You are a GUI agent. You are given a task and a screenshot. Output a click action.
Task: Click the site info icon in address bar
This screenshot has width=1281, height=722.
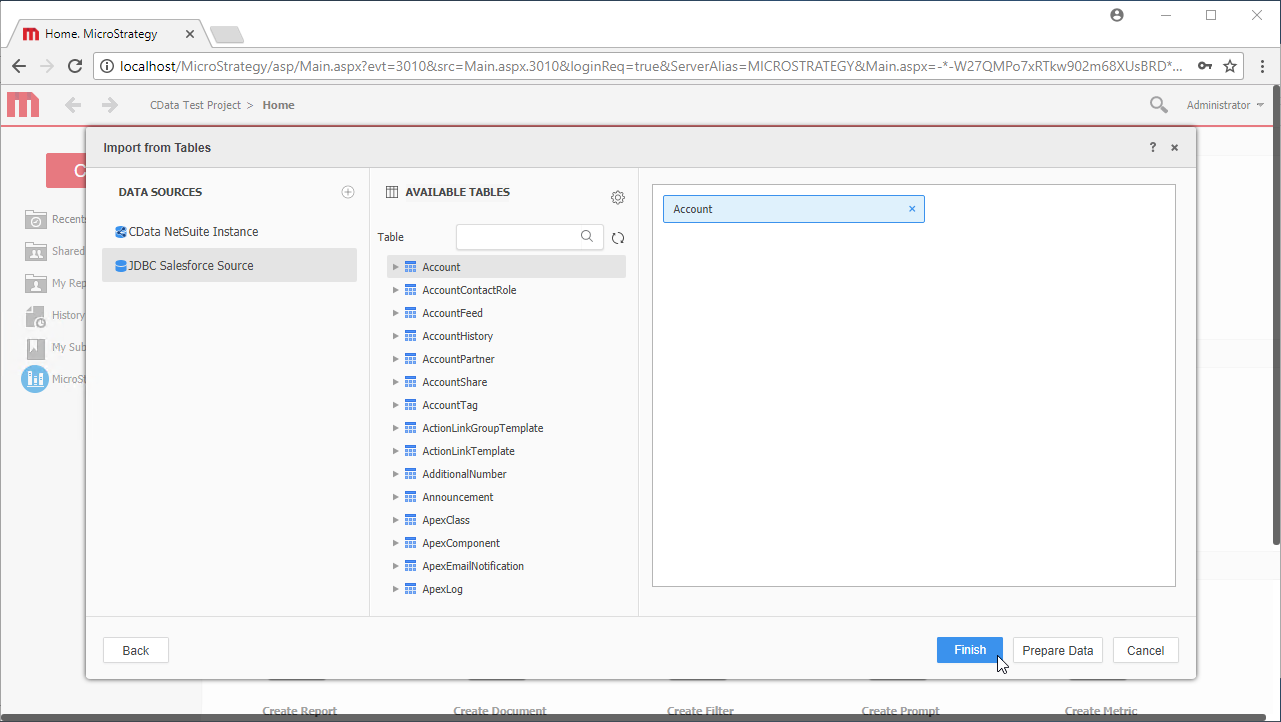coord(108,66)
